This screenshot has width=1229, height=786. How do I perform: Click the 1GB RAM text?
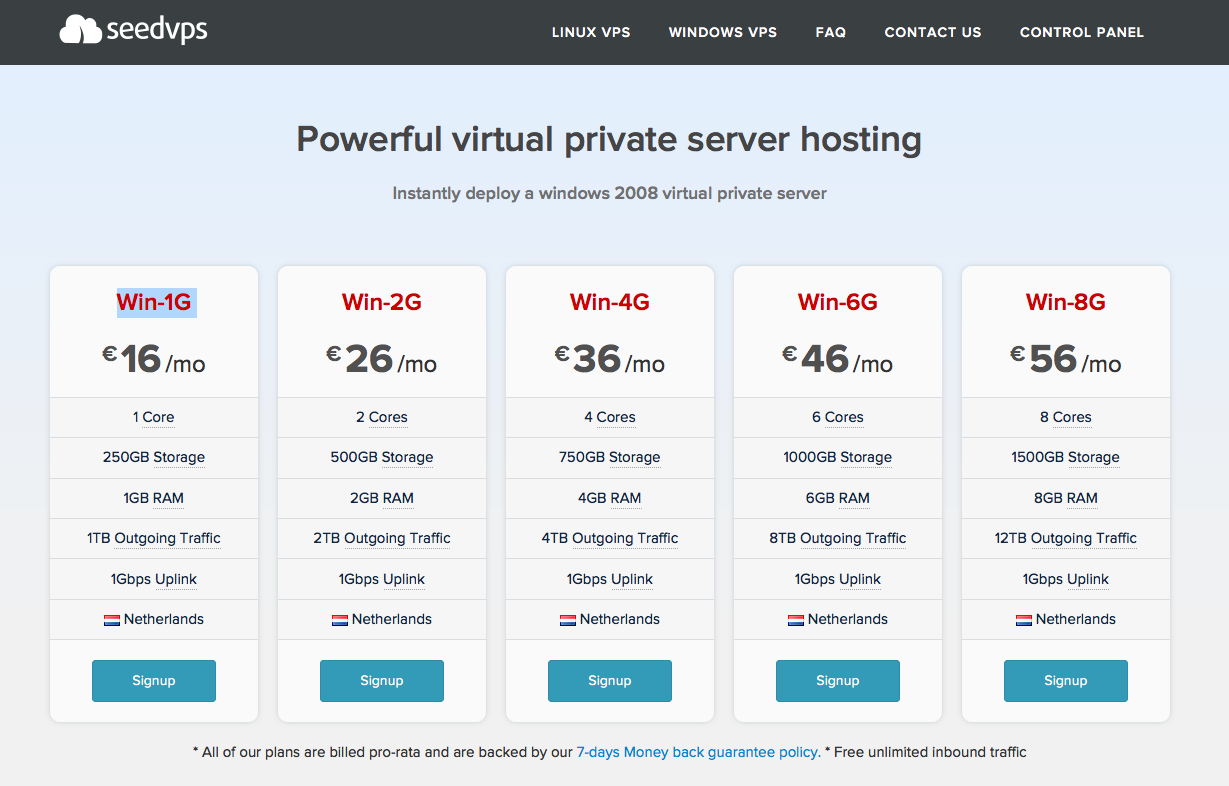tap(154, 498)
